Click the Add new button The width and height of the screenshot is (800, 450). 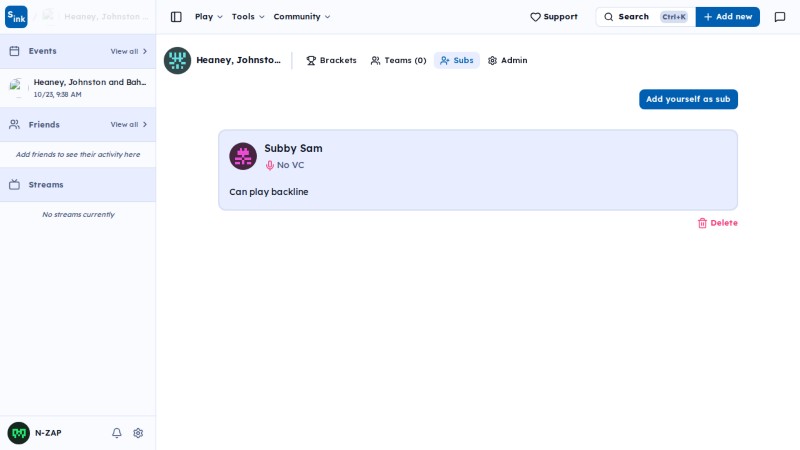click(728, 17)
